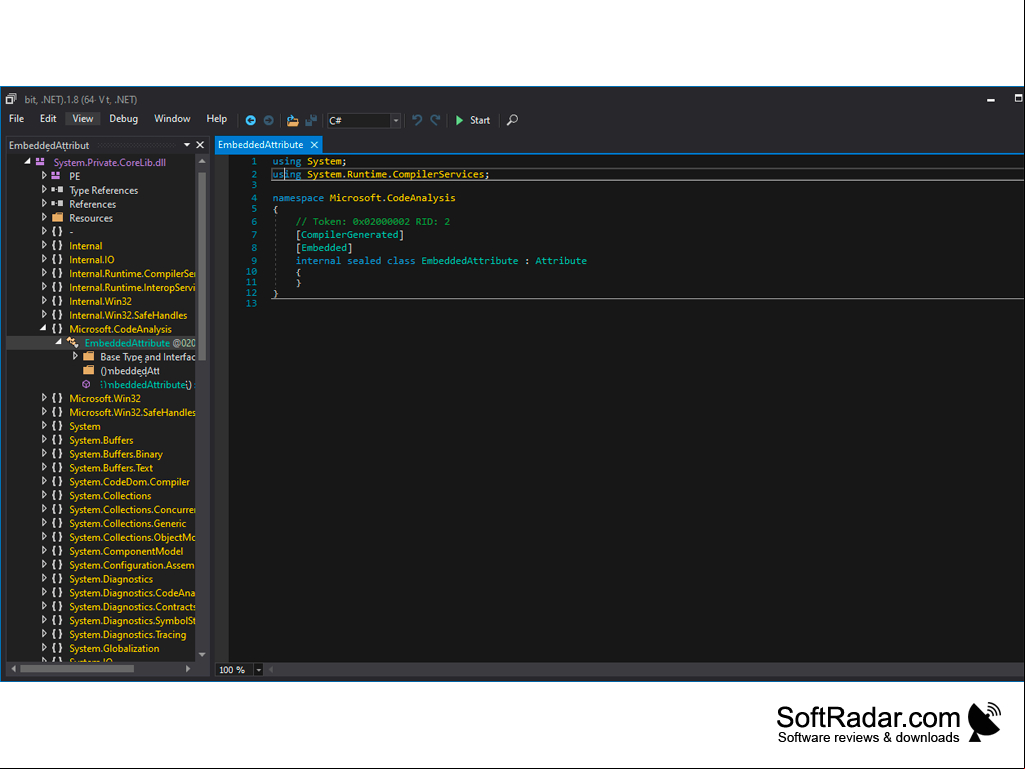Open the Window menu

click(x=172, y=119)
